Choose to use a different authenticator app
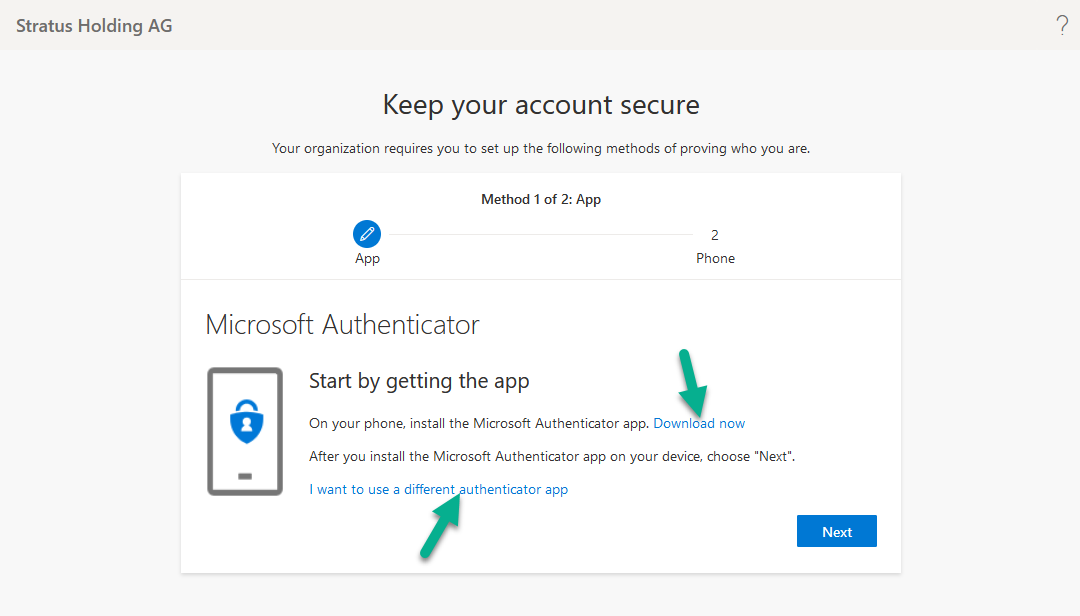The image size is (1080, 616). point(439,489)
